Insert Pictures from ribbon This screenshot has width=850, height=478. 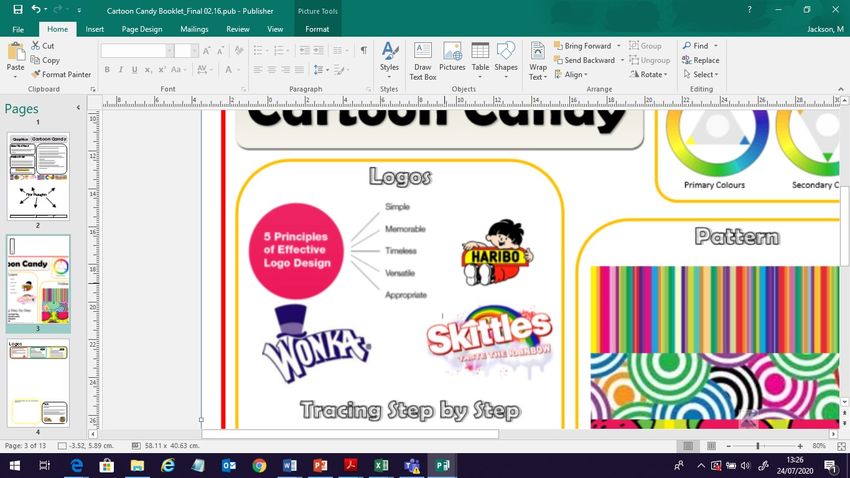tap(452, 57)
